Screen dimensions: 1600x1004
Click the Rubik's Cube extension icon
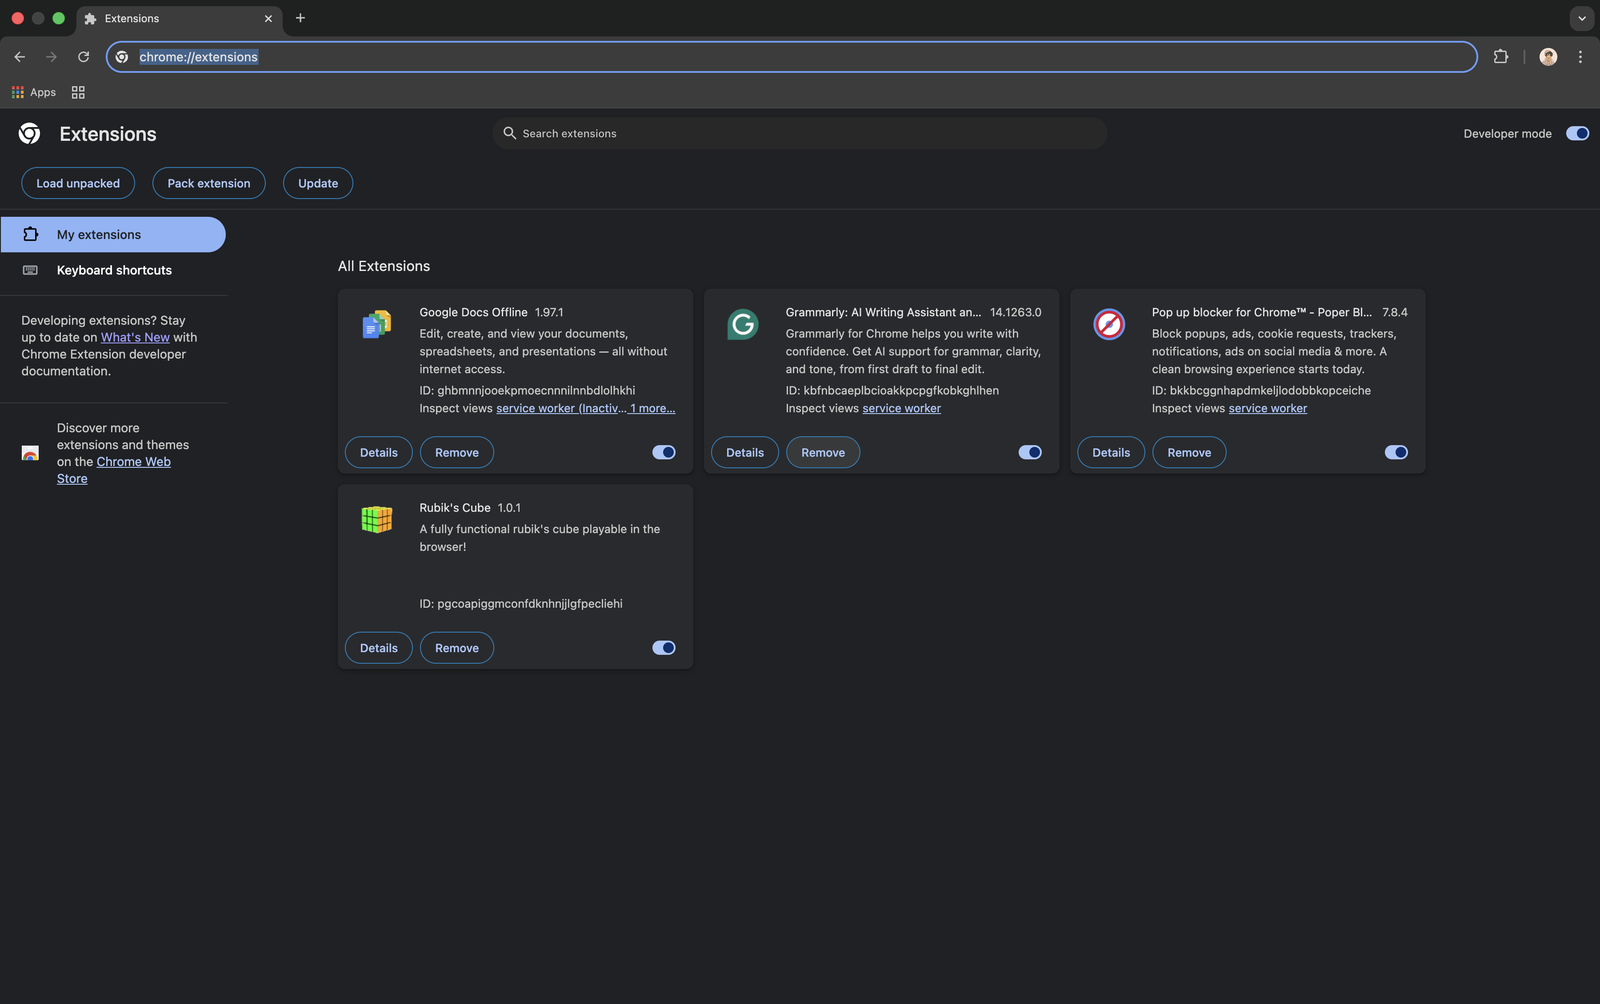(x=377, y=519)
